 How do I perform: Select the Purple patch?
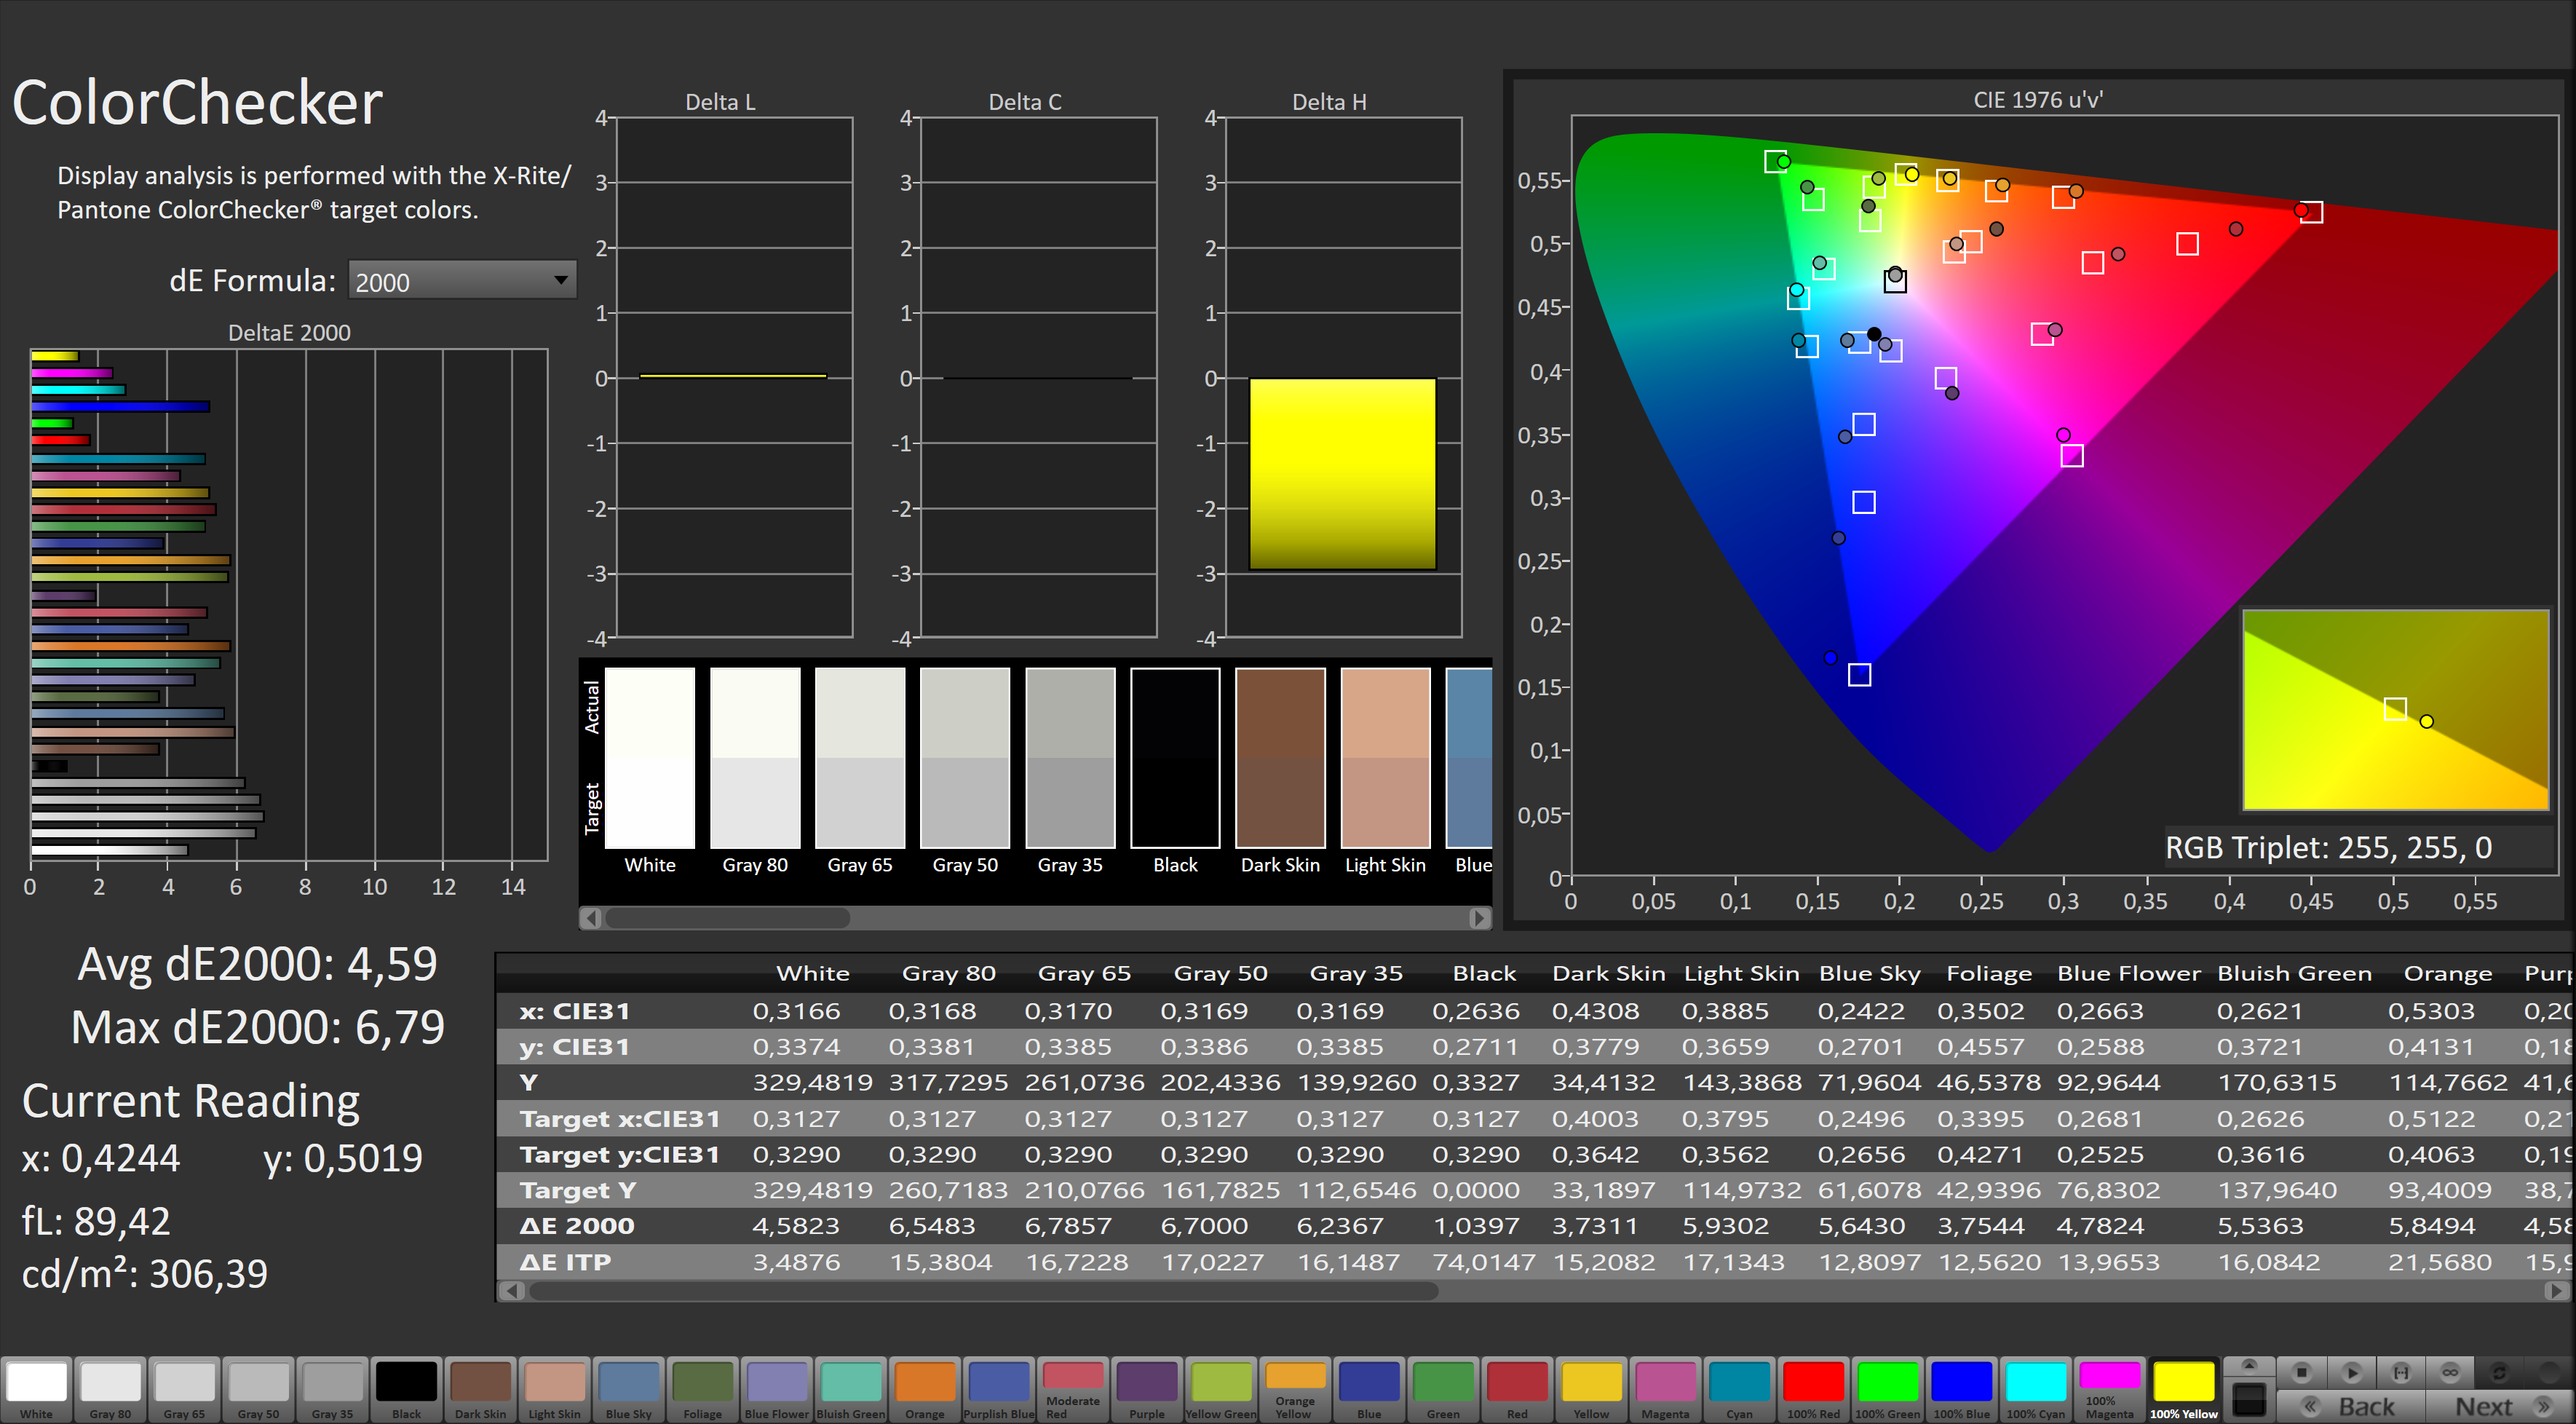(1147, 1389)
